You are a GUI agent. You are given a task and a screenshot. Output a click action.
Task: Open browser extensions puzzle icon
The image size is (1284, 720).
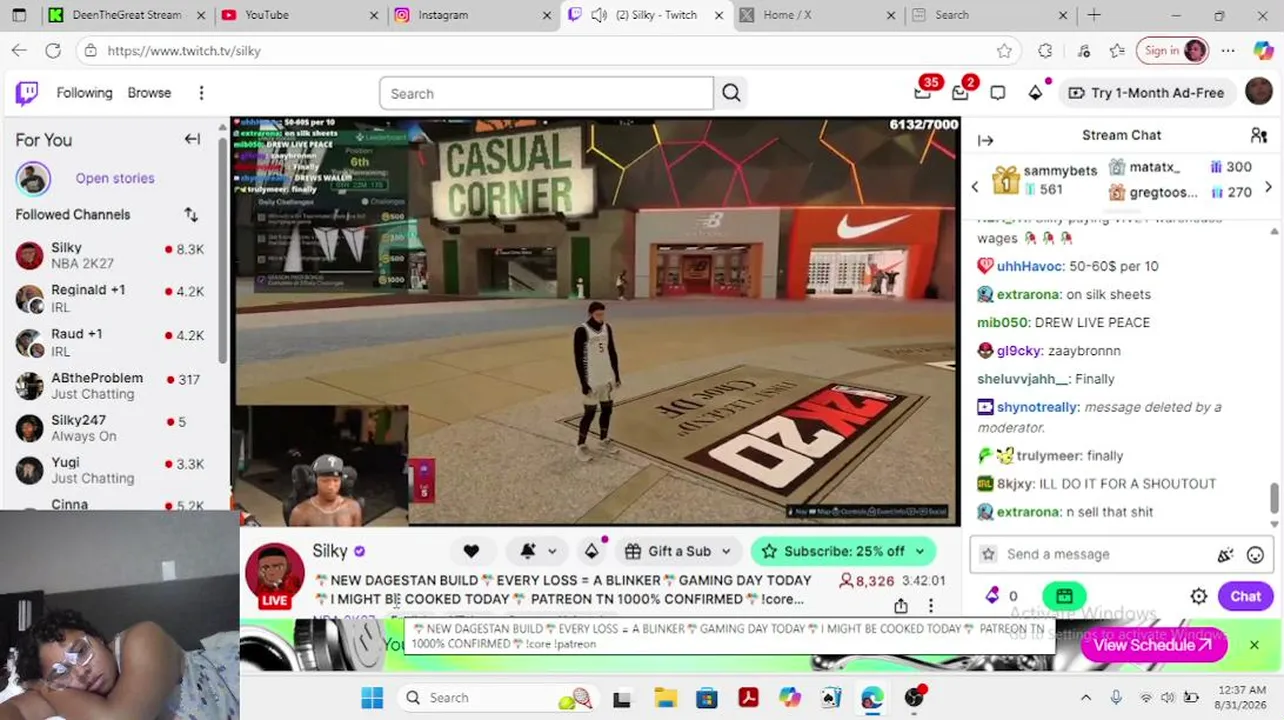click(x=1045, y=51)
